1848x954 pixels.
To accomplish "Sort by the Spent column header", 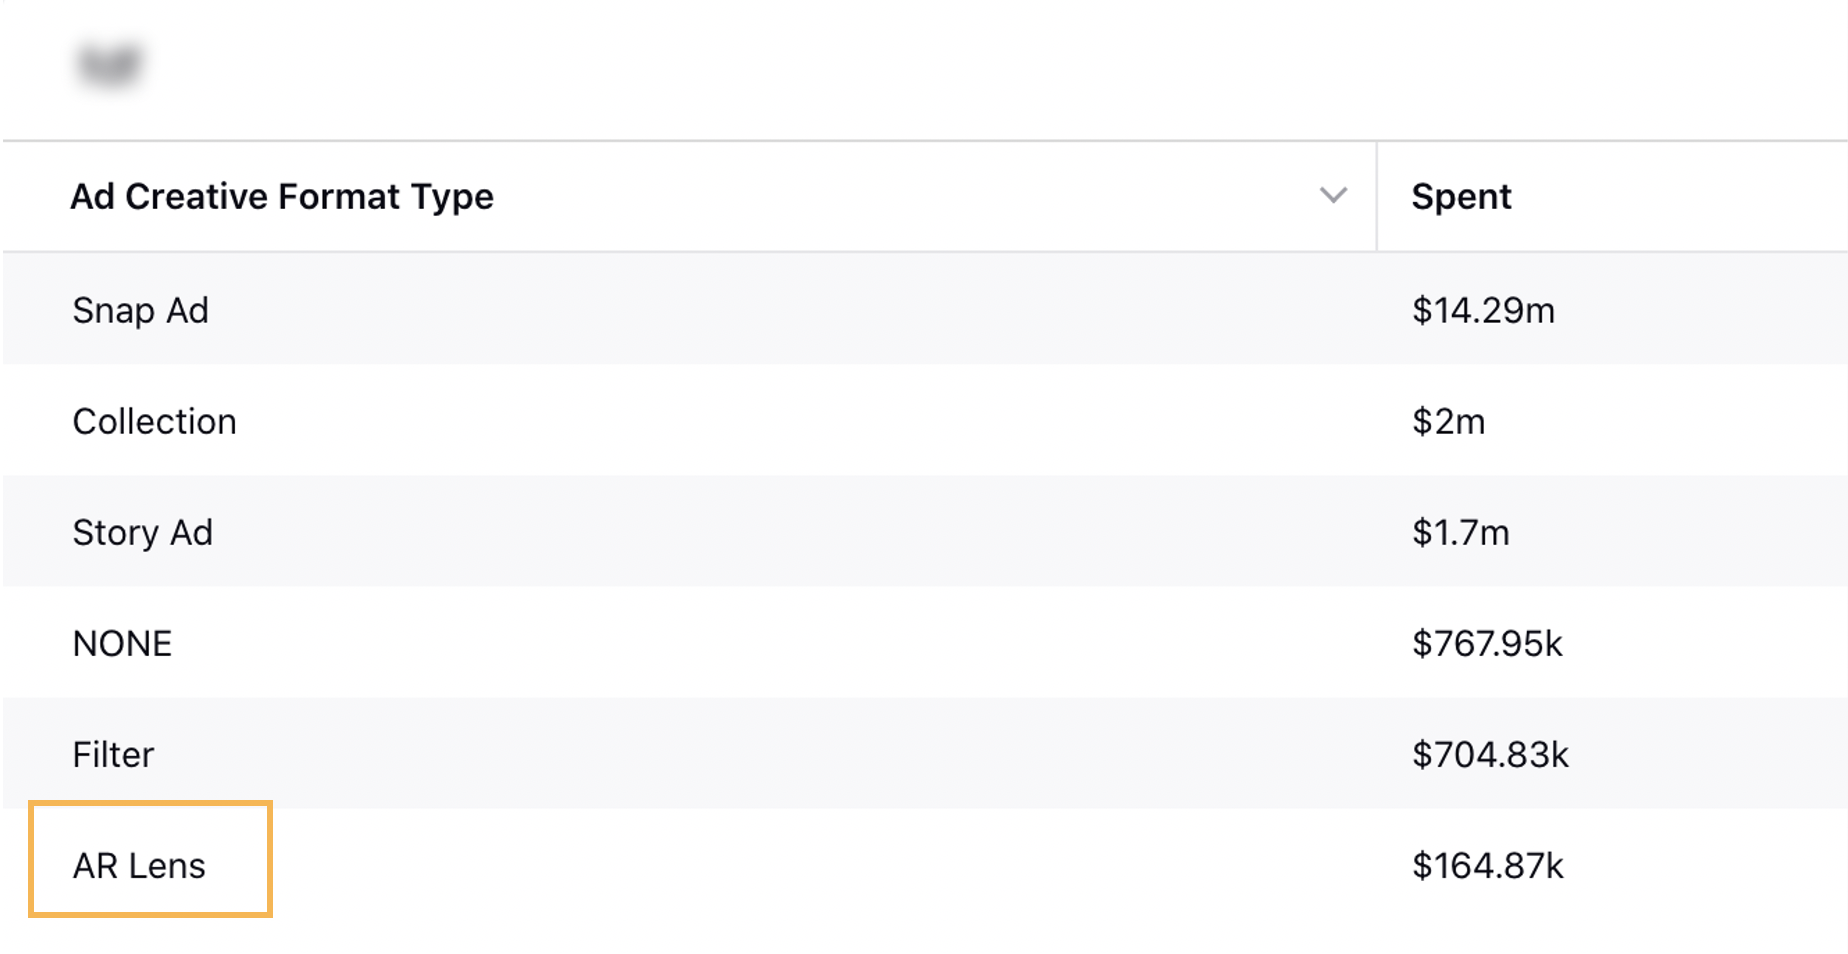I will [1461, 197].
